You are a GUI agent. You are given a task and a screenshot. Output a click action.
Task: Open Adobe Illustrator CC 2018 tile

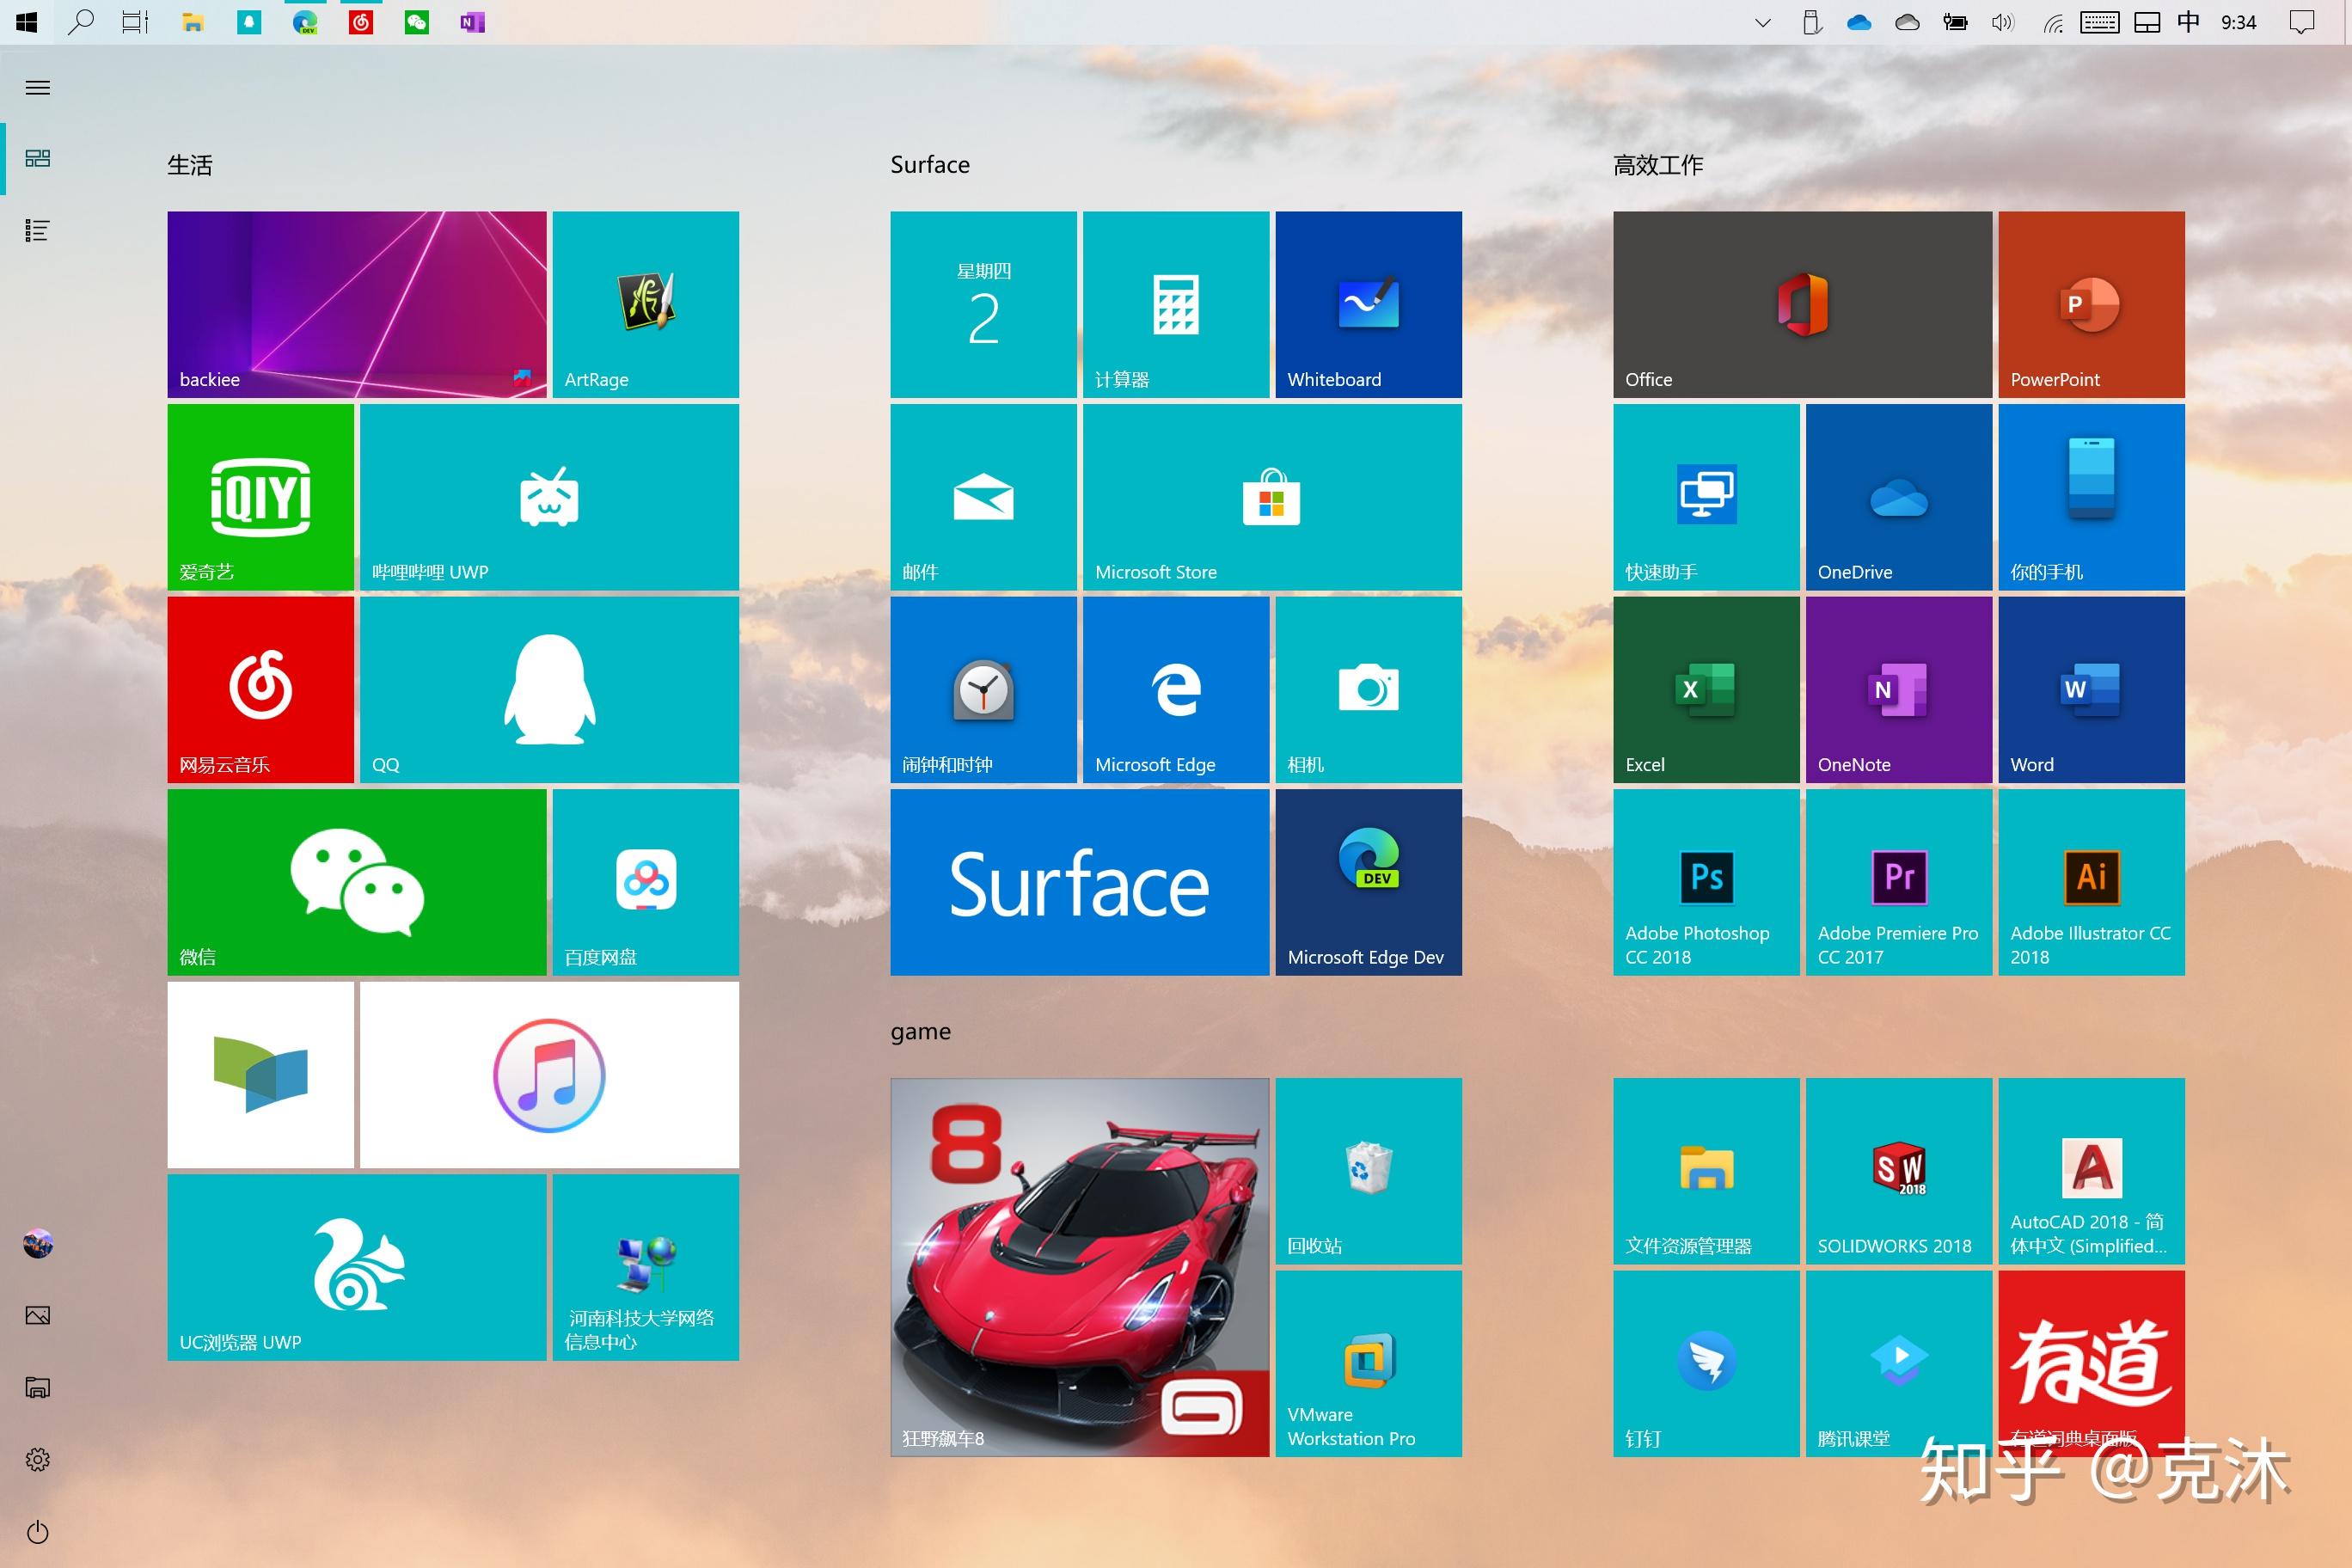tap(2092, 882)
